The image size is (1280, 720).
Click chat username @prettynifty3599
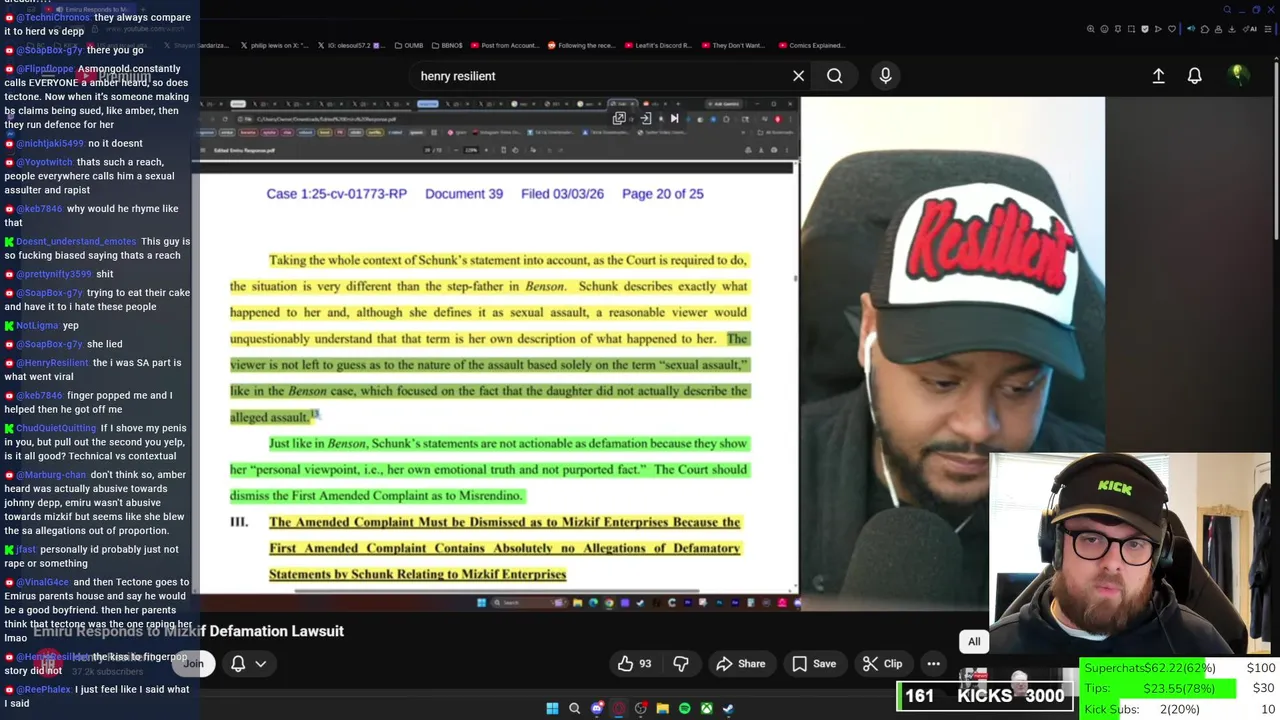[54, 274]
